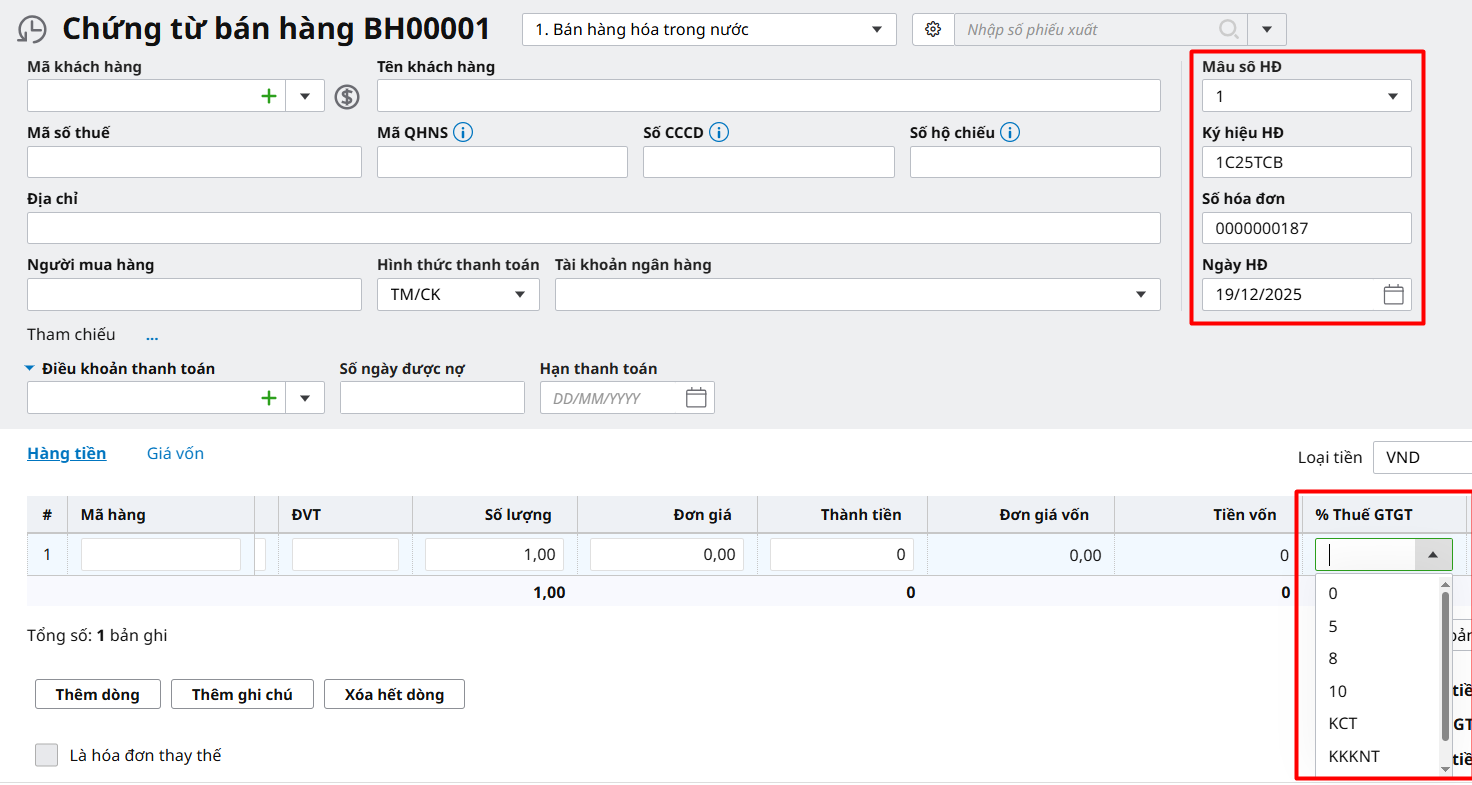Open calendar for Hạn thanh toán
Screen dimensions: 1472x785
point(696,398)
